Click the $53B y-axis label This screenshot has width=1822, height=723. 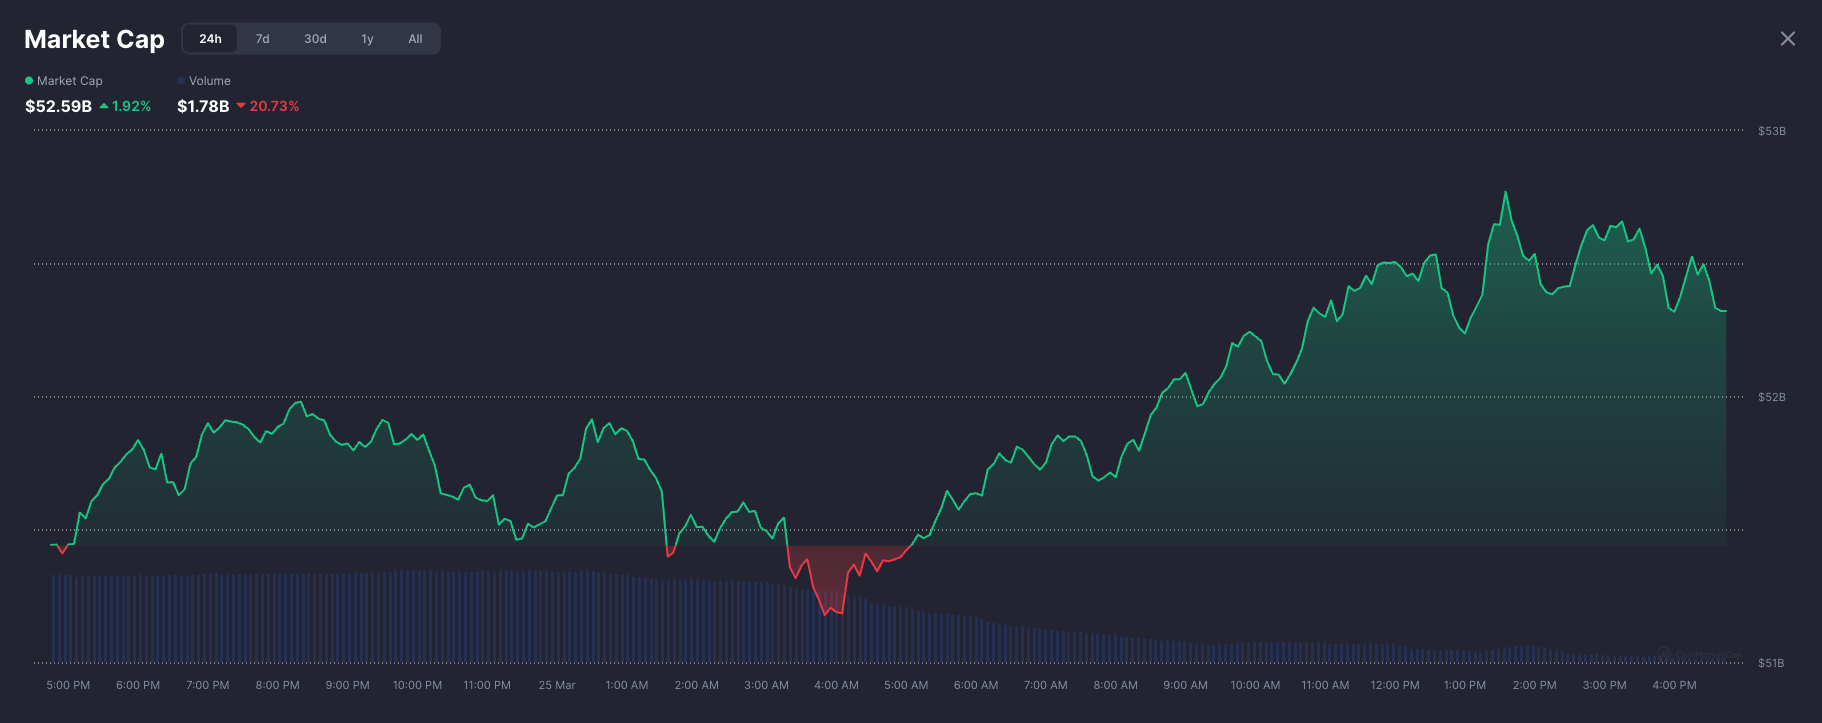click(1771, 131)
